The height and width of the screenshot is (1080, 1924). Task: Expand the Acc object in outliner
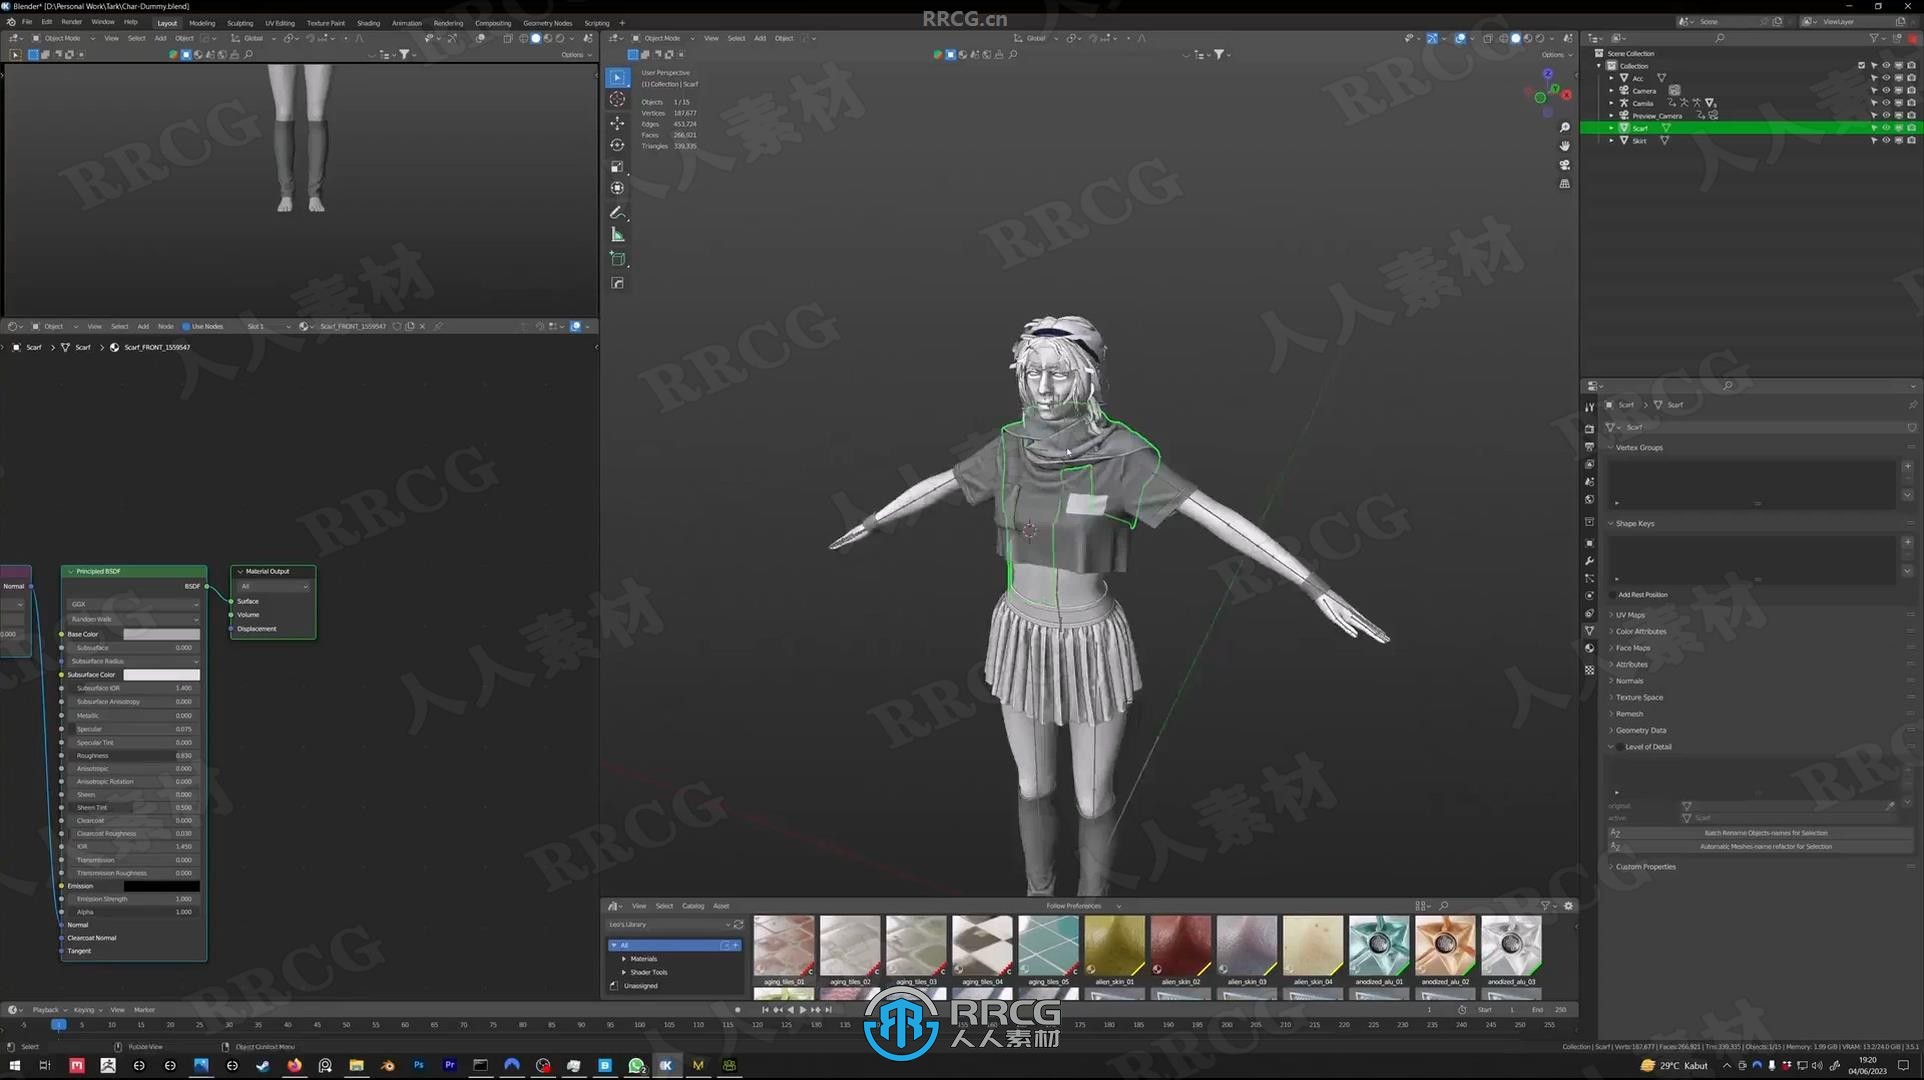pyautogui.click(x=1611, y=78)
